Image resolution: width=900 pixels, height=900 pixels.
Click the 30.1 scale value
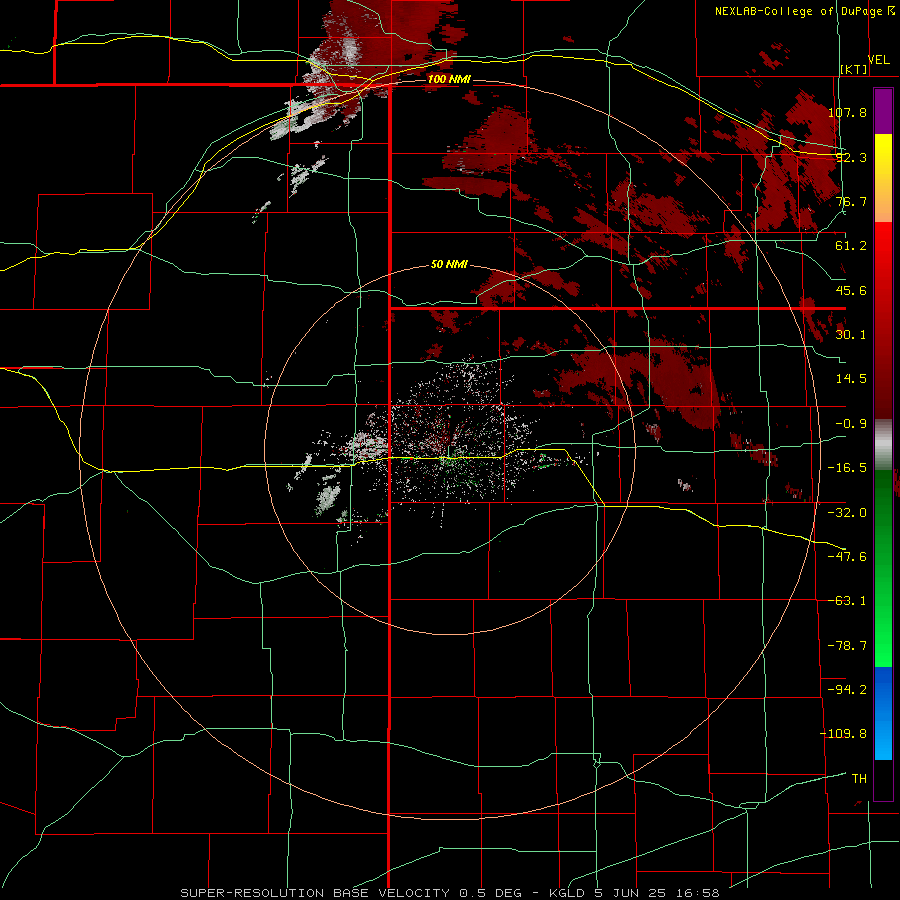click(x=851, y=335)
